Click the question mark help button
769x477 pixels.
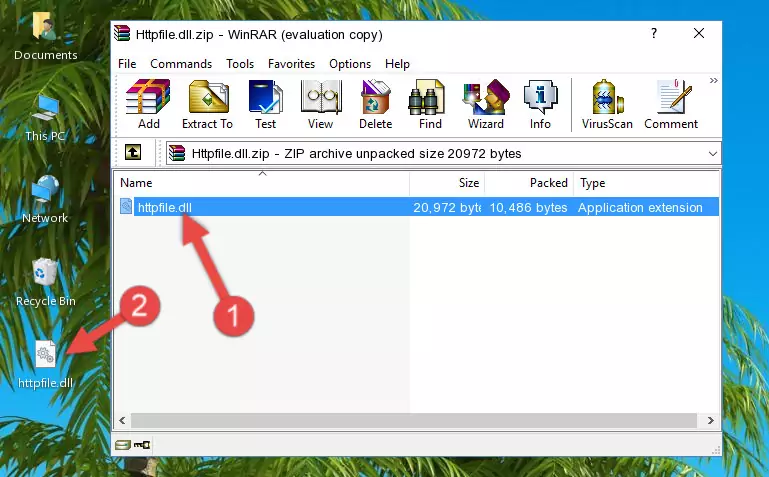click(654, 33)
